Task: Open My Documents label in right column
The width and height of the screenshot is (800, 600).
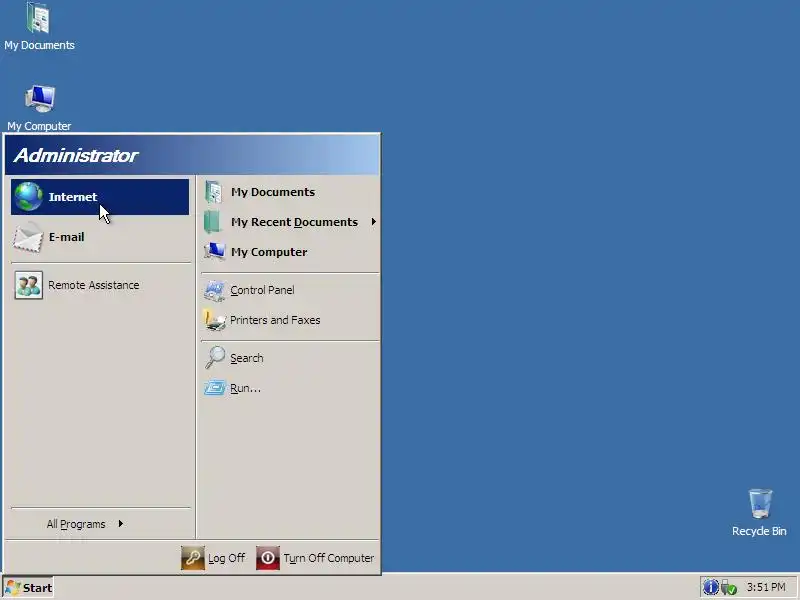Action: 272,192
